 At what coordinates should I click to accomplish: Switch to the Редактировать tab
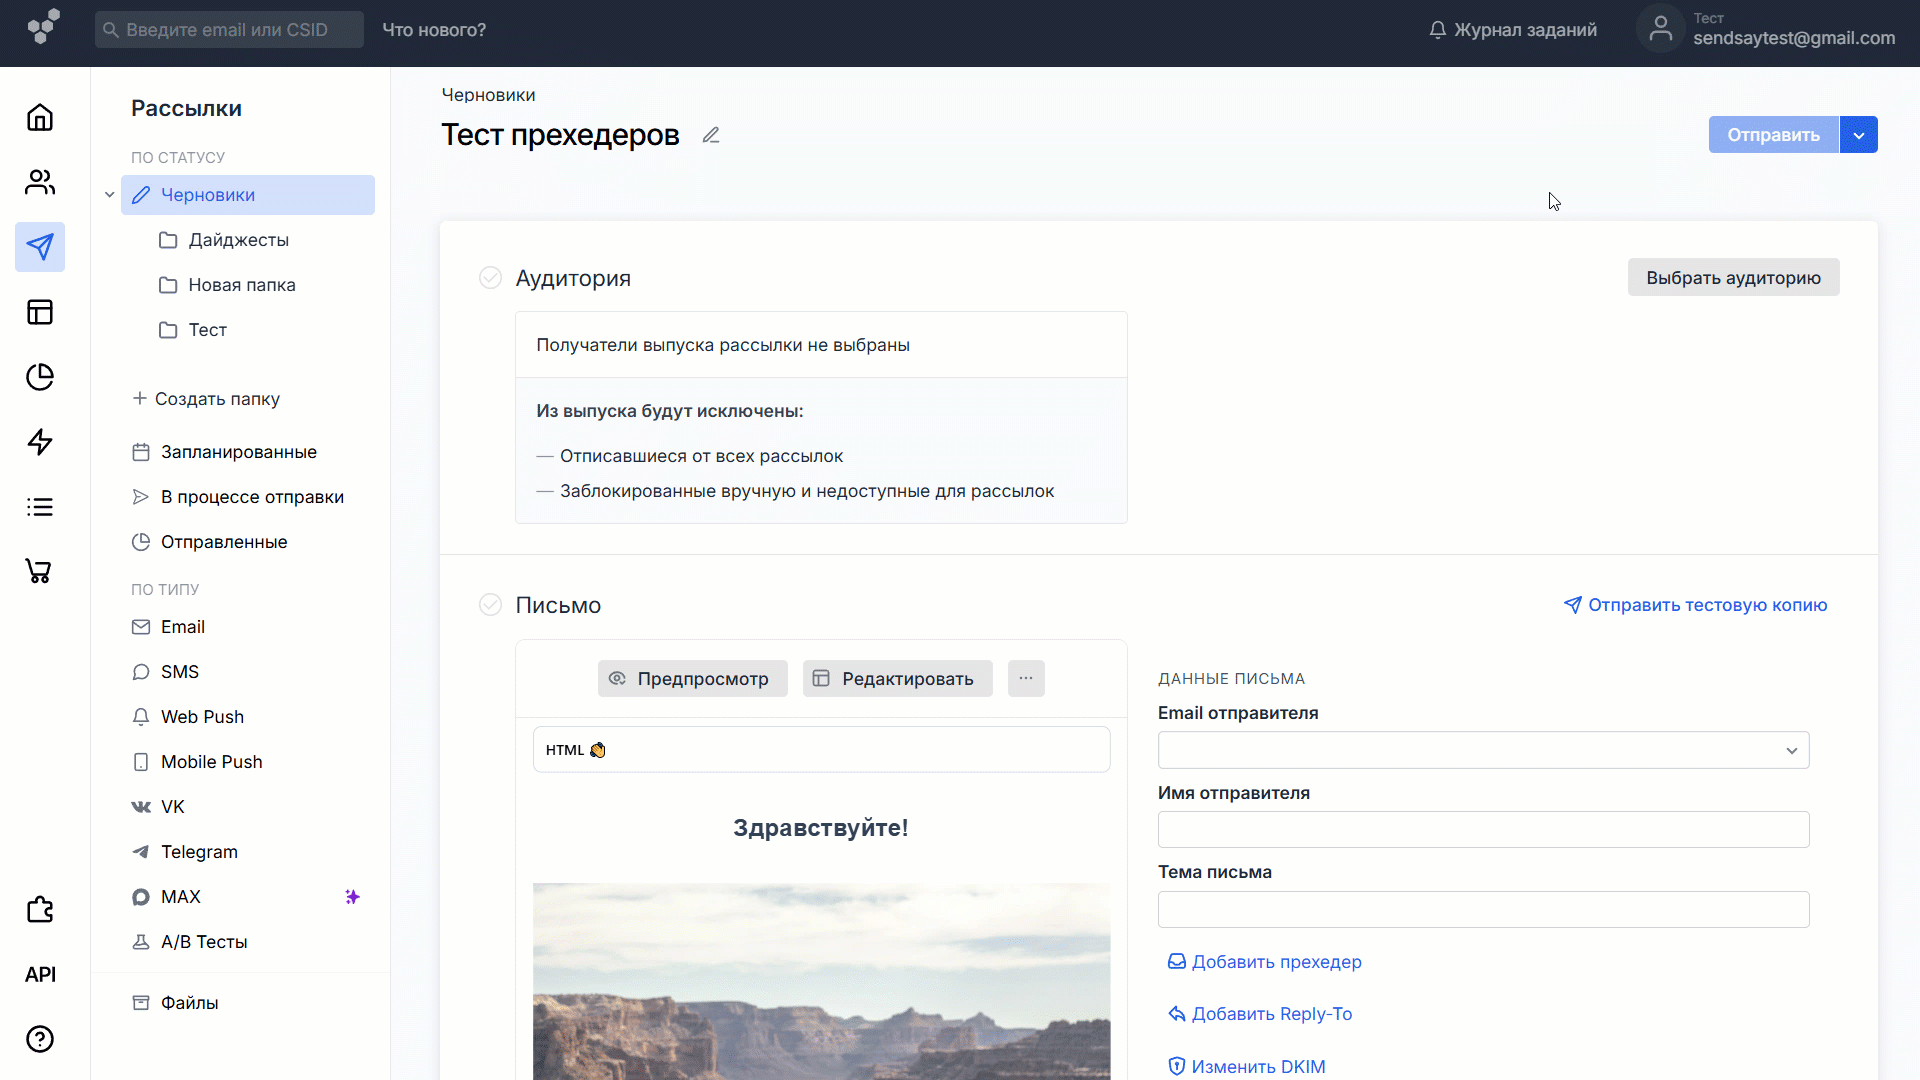(x=896, y=678)
